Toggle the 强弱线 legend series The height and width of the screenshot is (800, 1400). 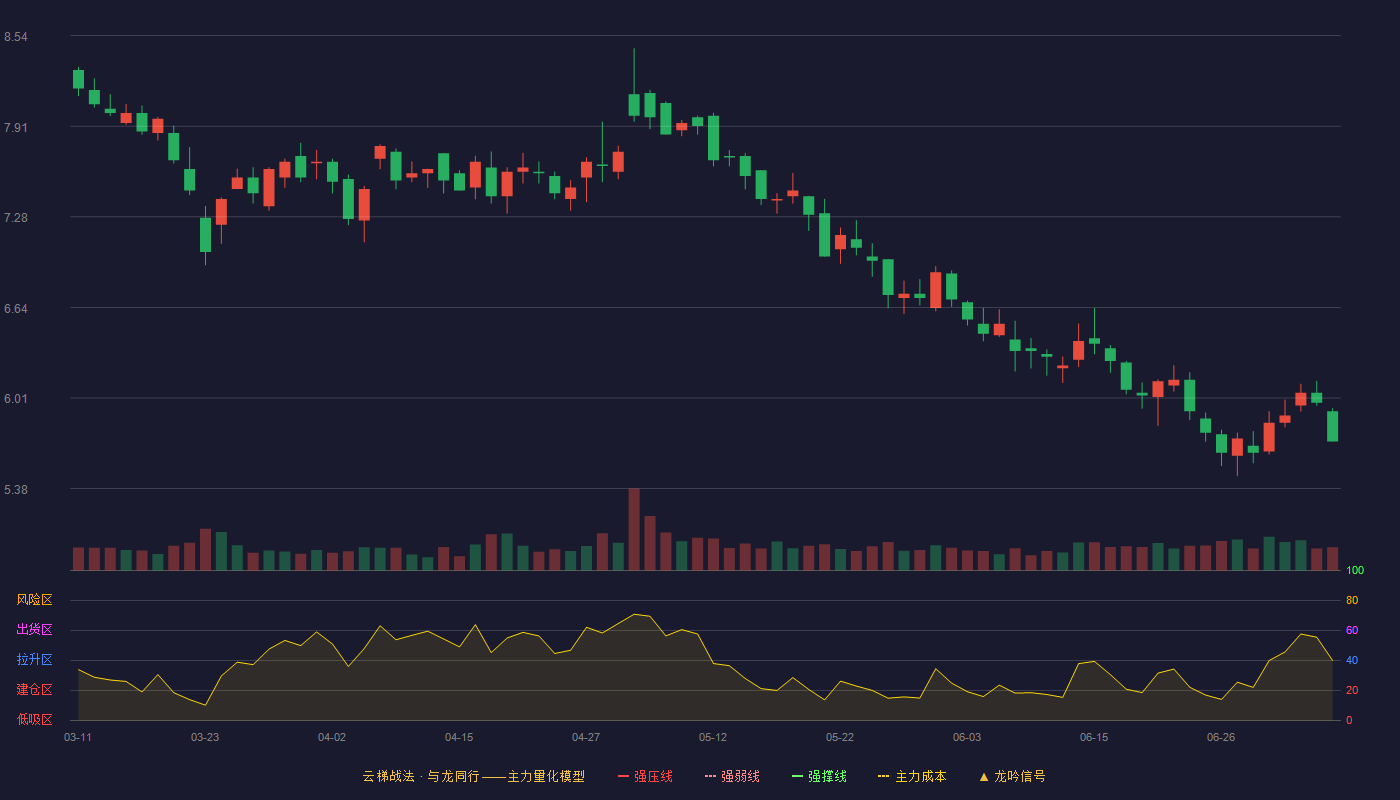click(732, 776)
